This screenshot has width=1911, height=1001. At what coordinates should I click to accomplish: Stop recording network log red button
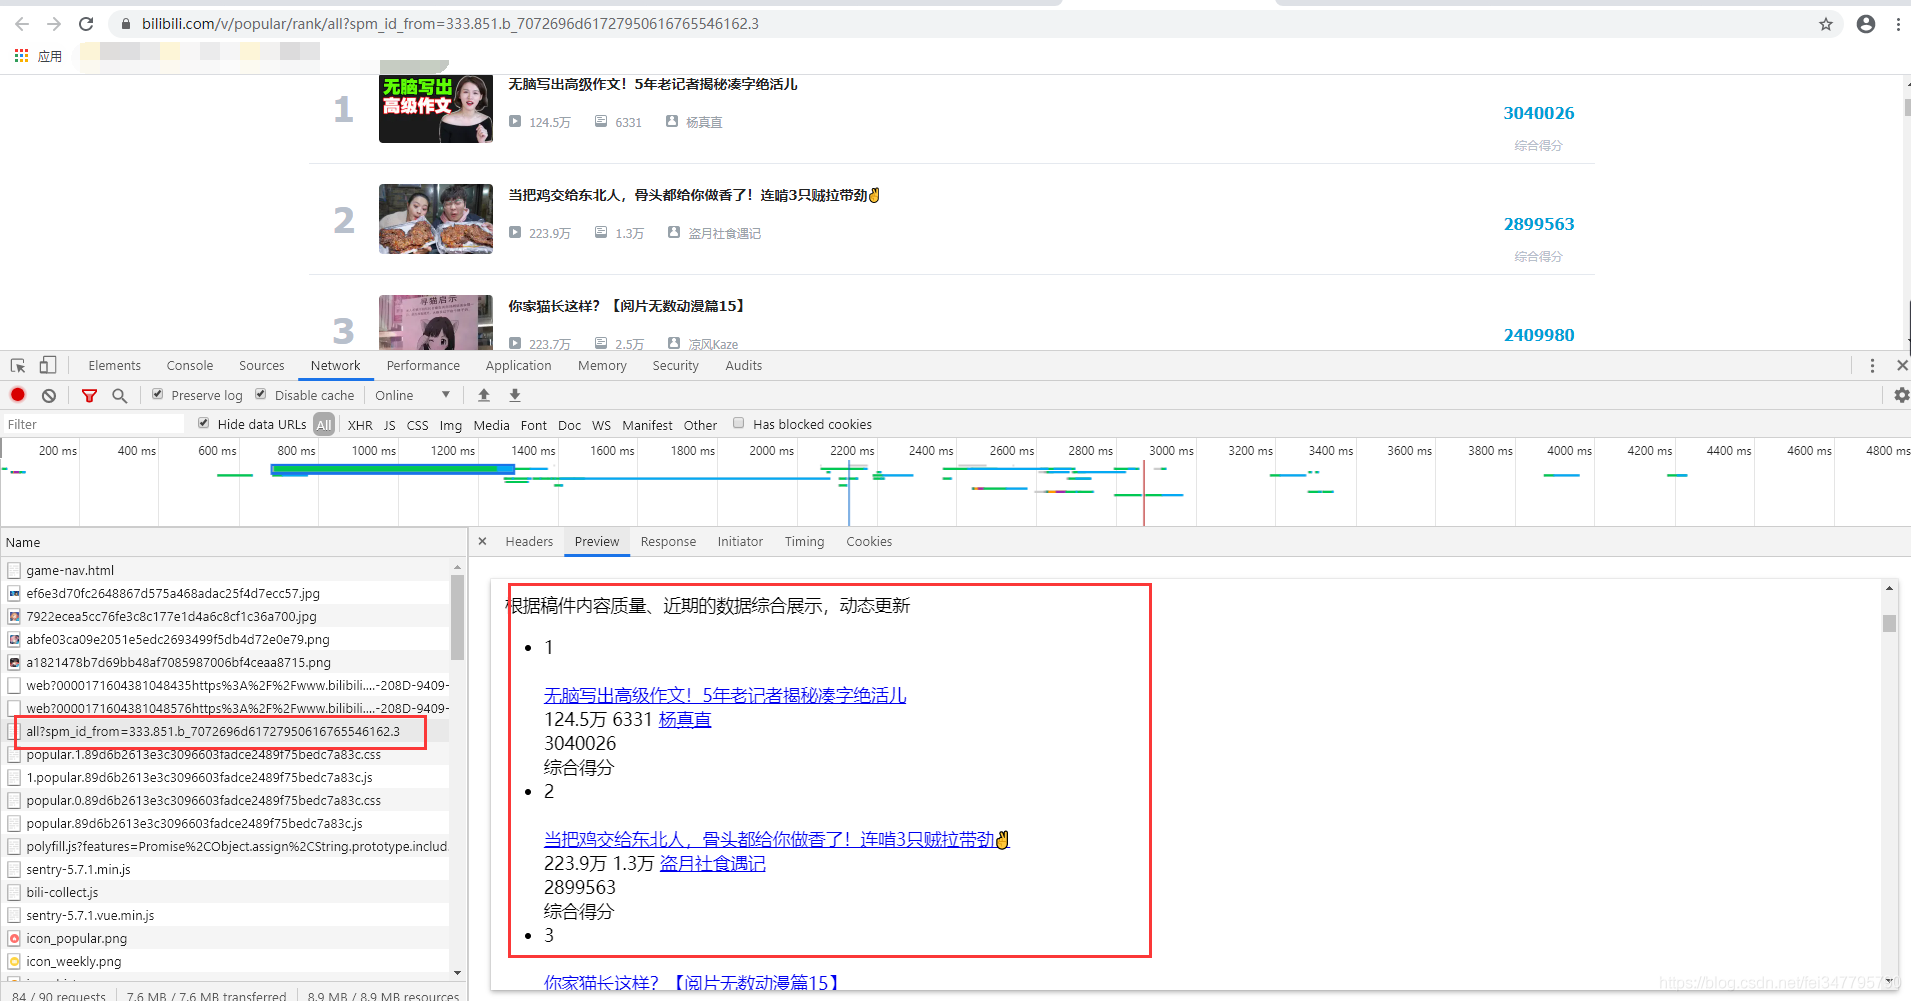pos(18,395)
